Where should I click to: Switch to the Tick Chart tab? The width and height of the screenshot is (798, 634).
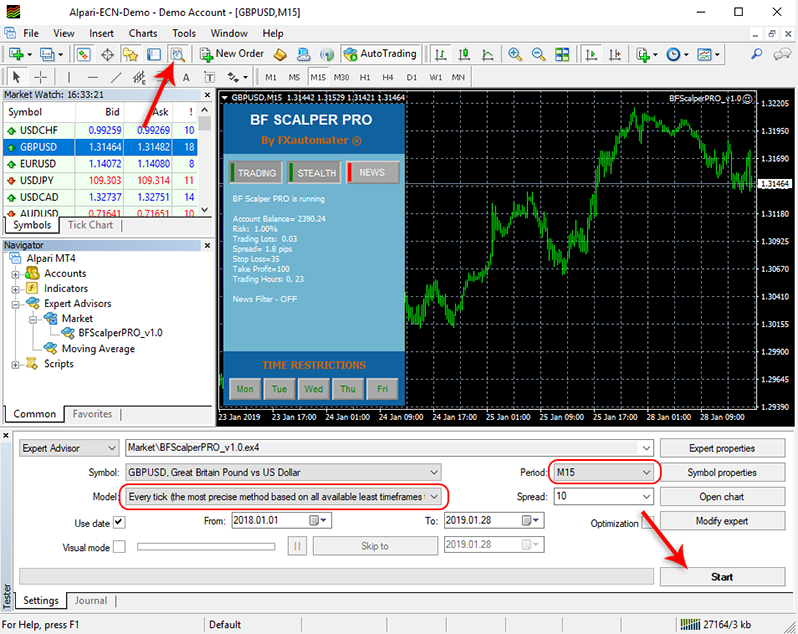(x=90, y=225)
